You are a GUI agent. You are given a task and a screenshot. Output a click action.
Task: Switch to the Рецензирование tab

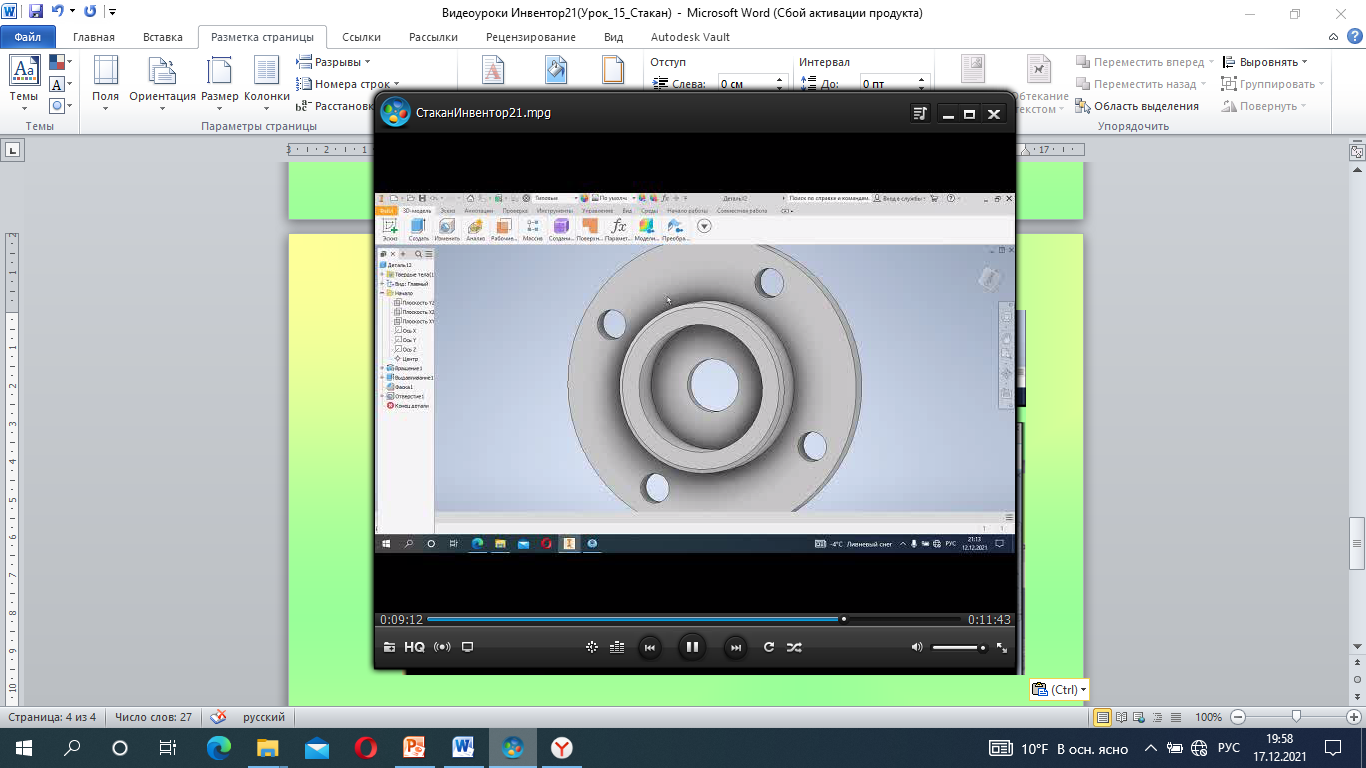pyautogui.click(x=531, y=37)
